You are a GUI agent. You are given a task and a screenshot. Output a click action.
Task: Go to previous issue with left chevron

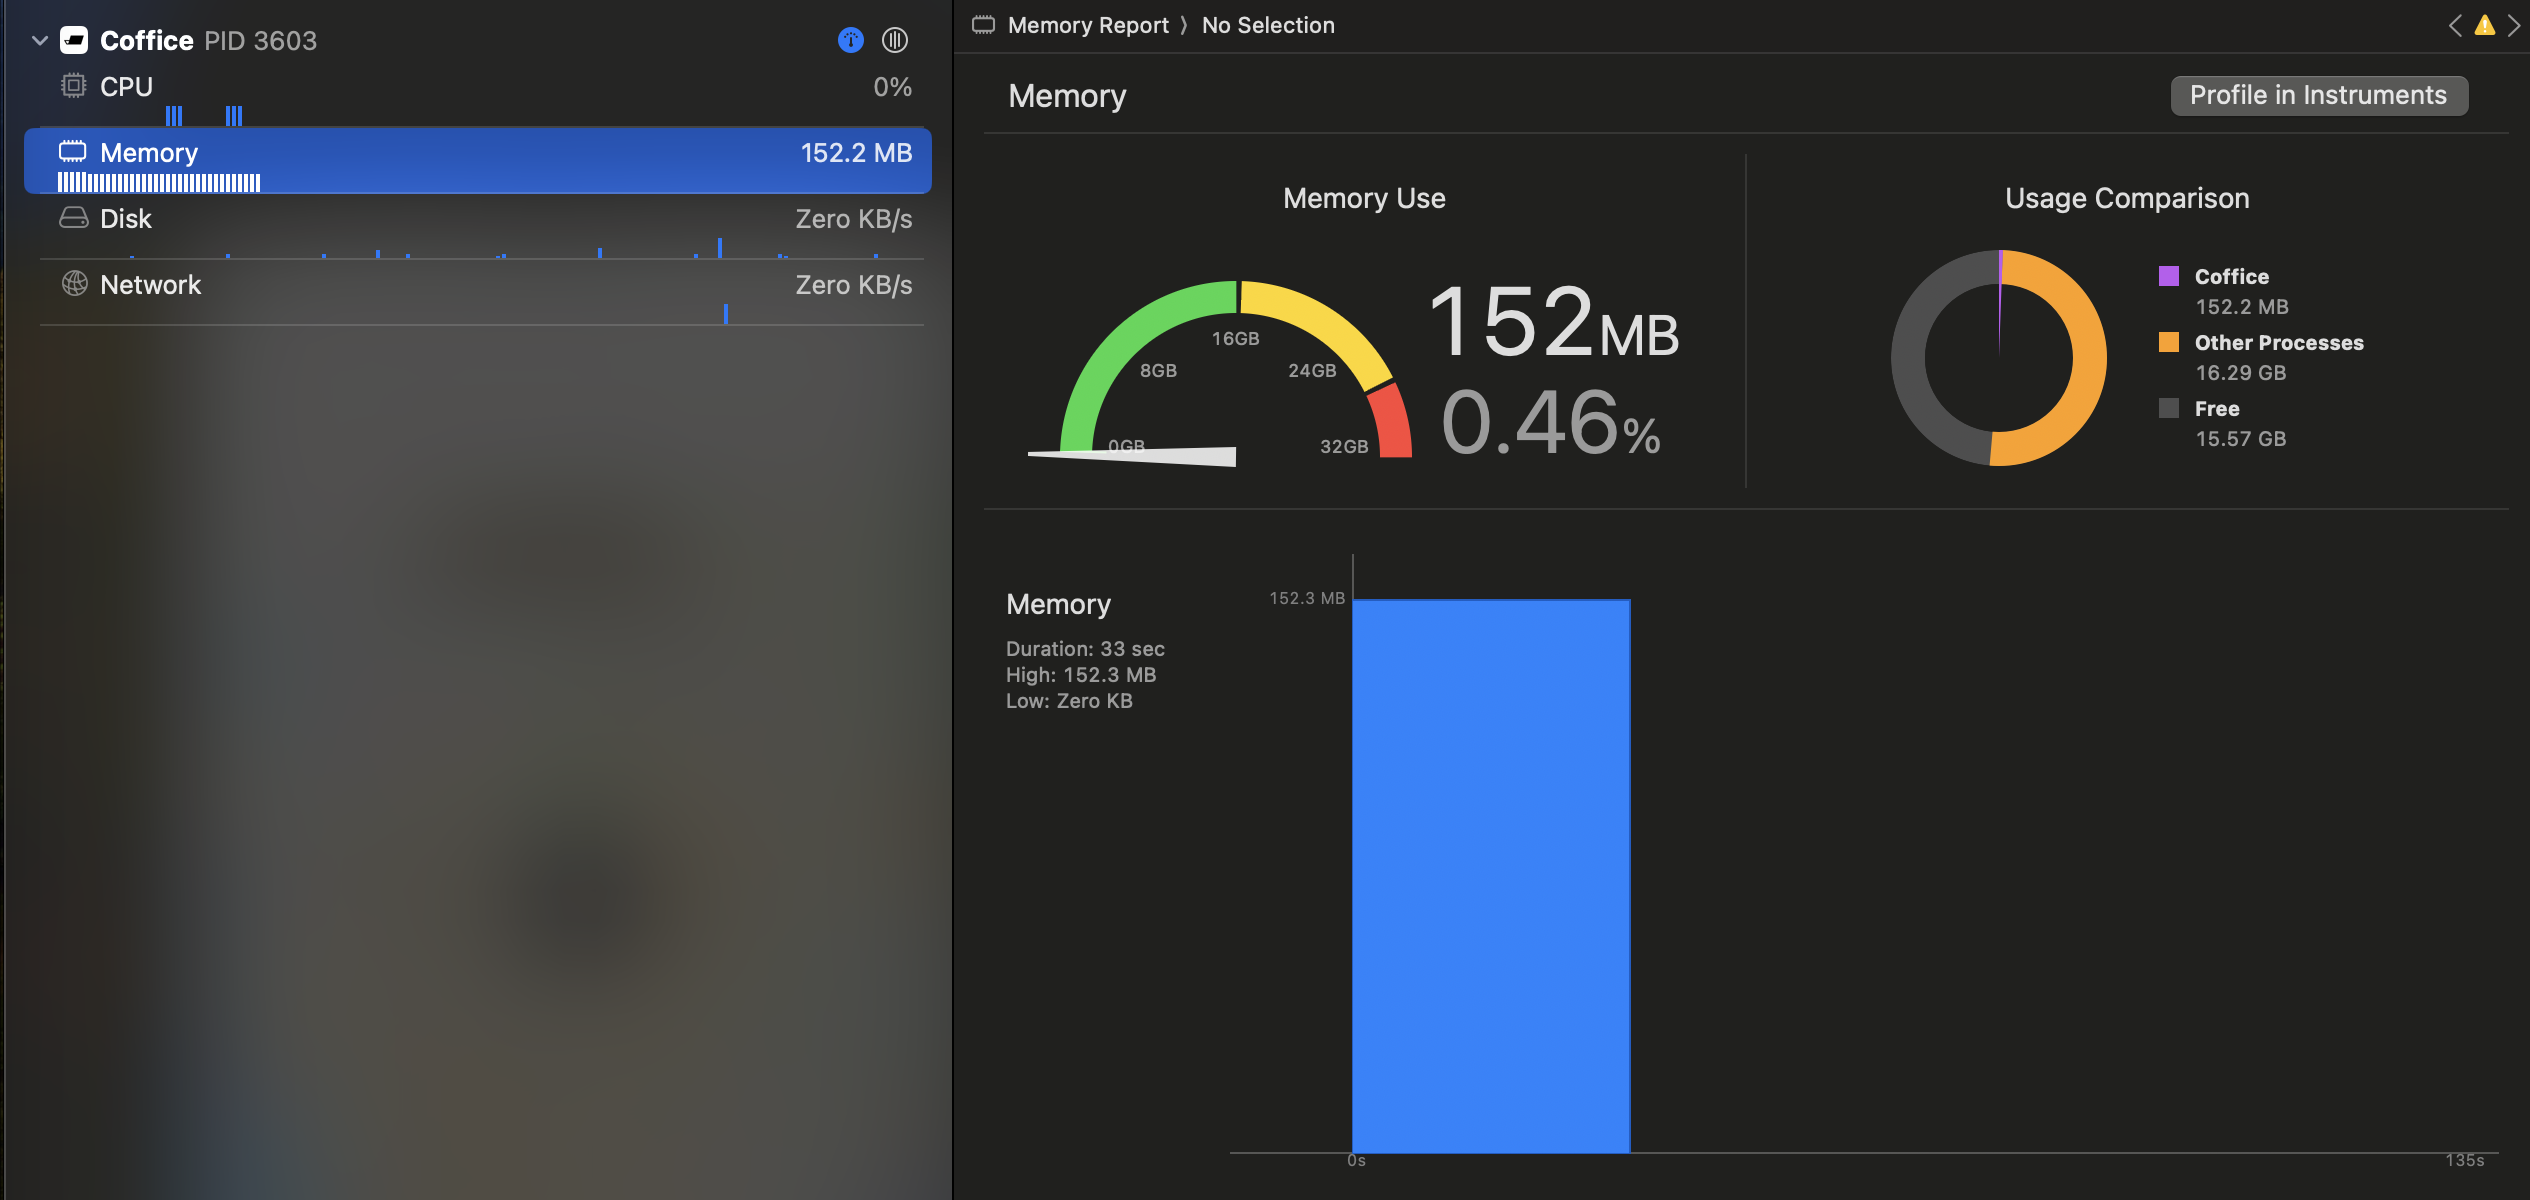[2455, 25]
